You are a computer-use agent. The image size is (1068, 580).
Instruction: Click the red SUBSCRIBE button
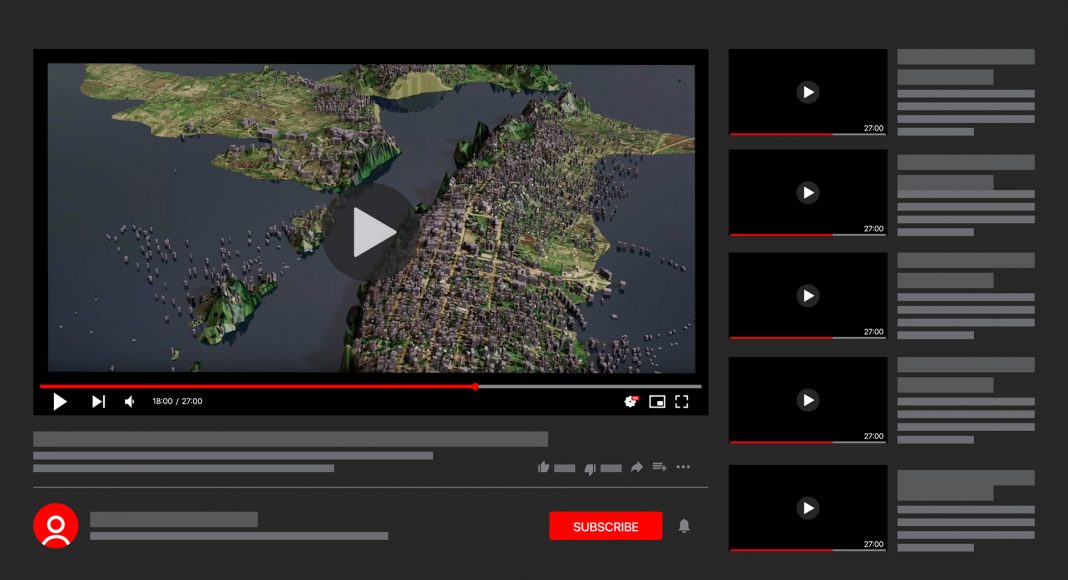[x=606, y=526]
